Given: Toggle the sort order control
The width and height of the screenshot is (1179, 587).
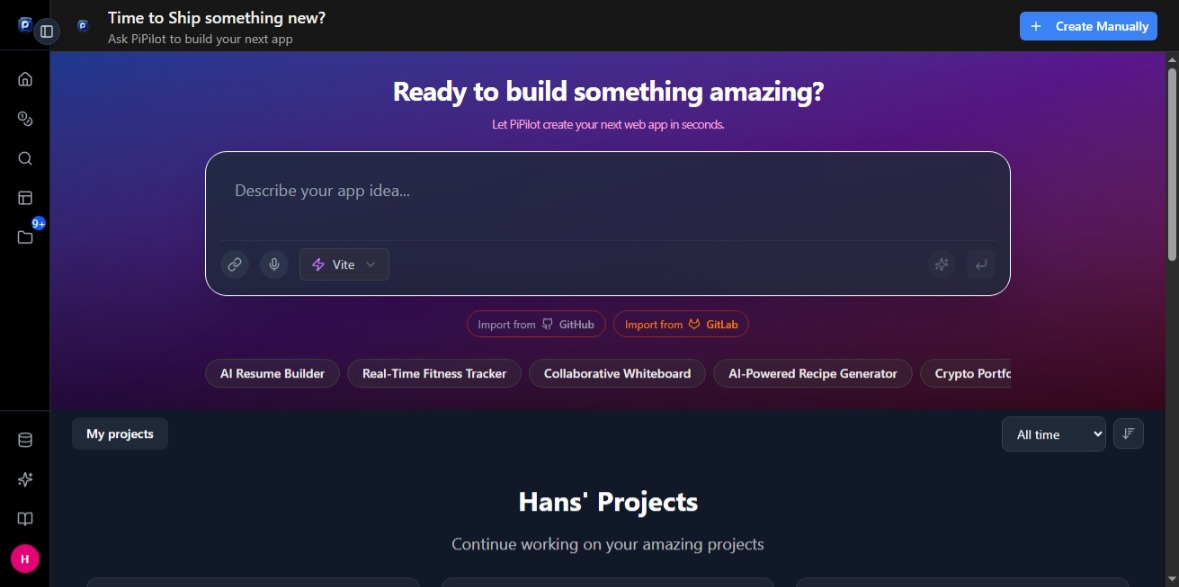Looking at the screenshot, I should 1128,433.
